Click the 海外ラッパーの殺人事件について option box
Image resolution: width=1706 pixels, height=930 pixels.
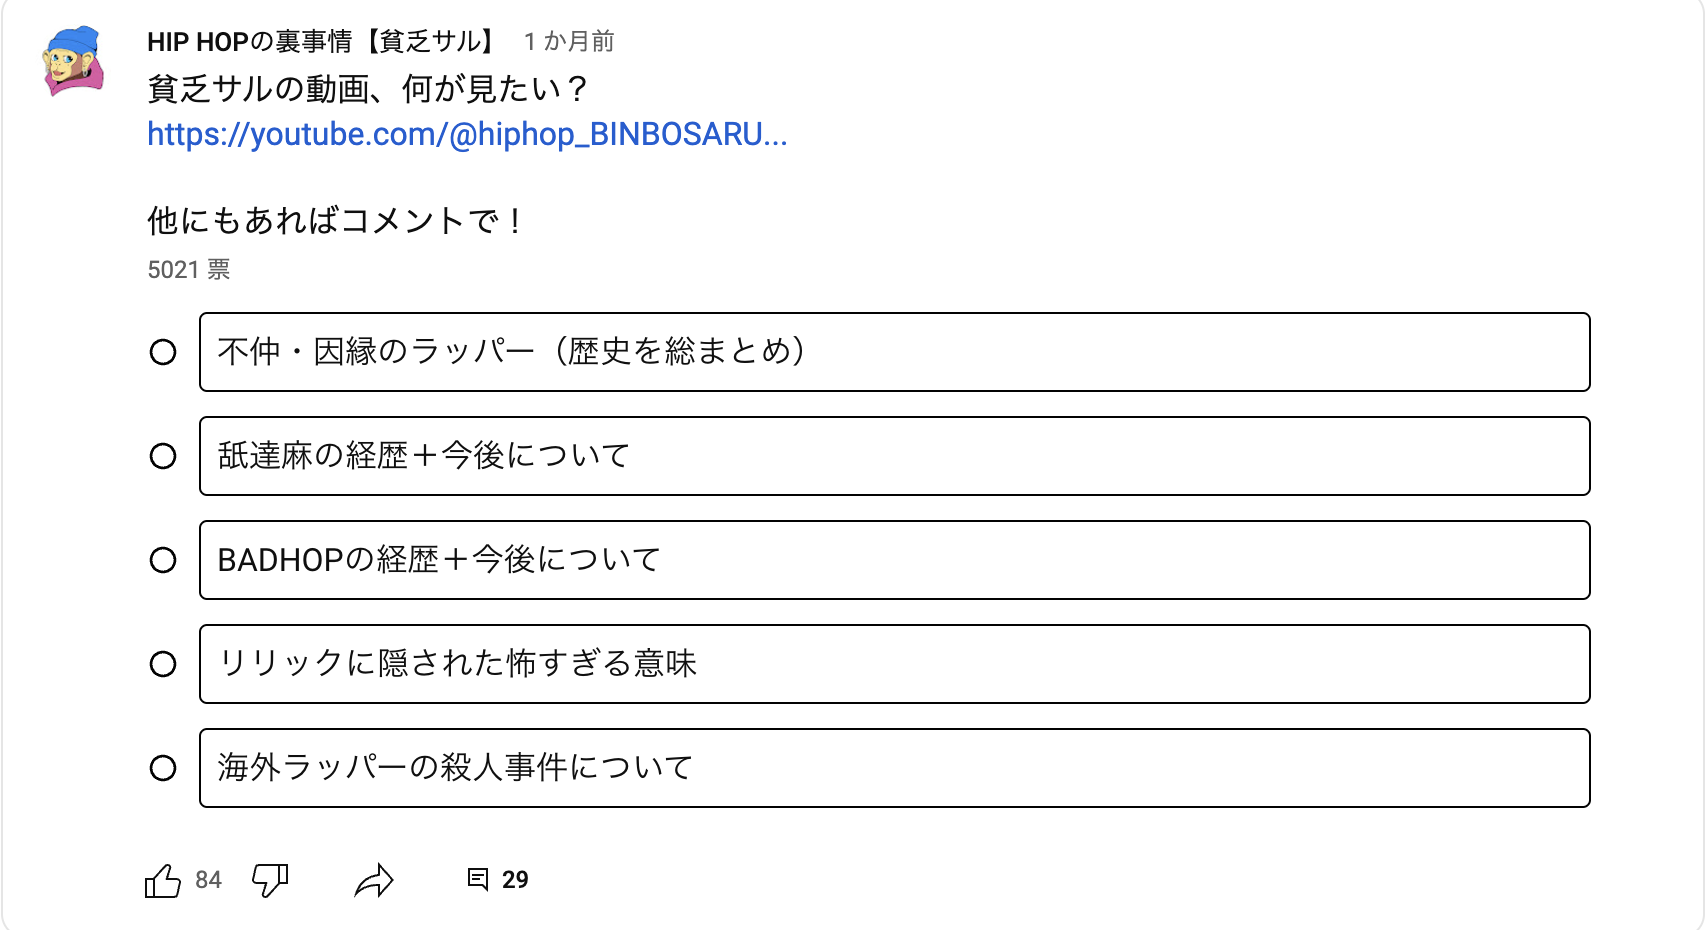pyautogui.click(x=894, y=768)
